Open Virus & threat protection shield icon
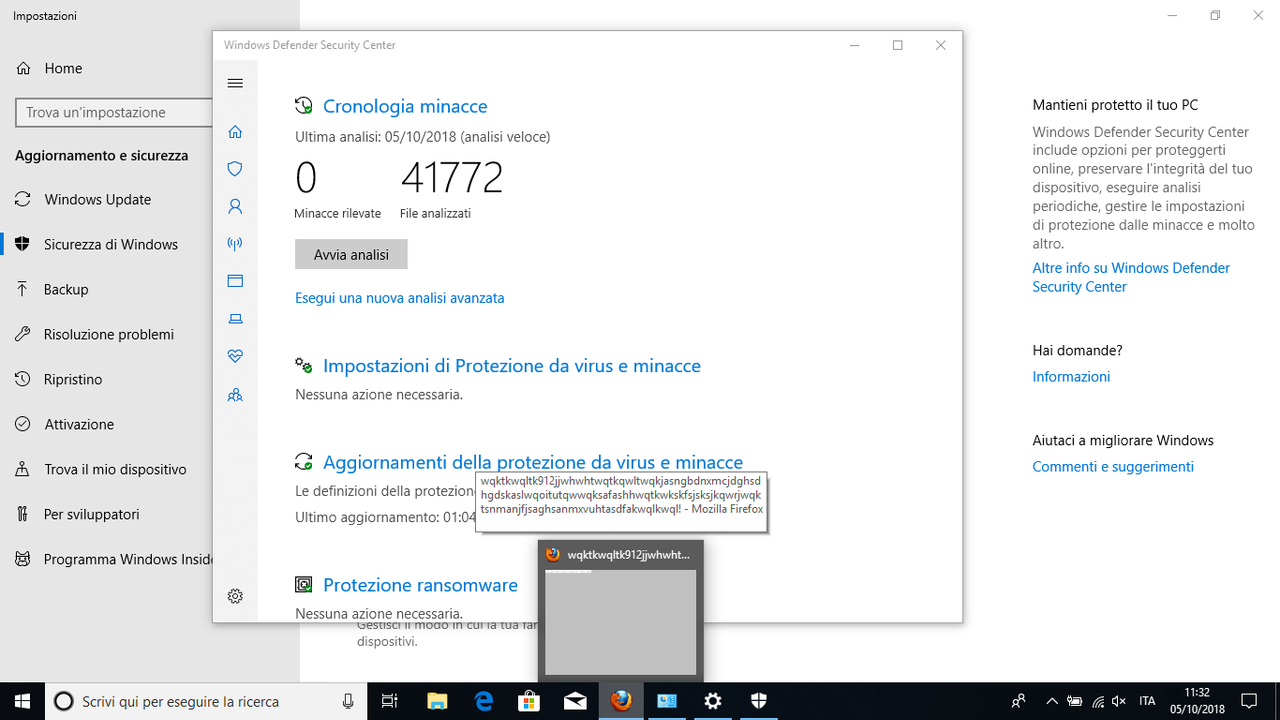Viewport: 1280px width, 720px height. click(x=235, y=169)
